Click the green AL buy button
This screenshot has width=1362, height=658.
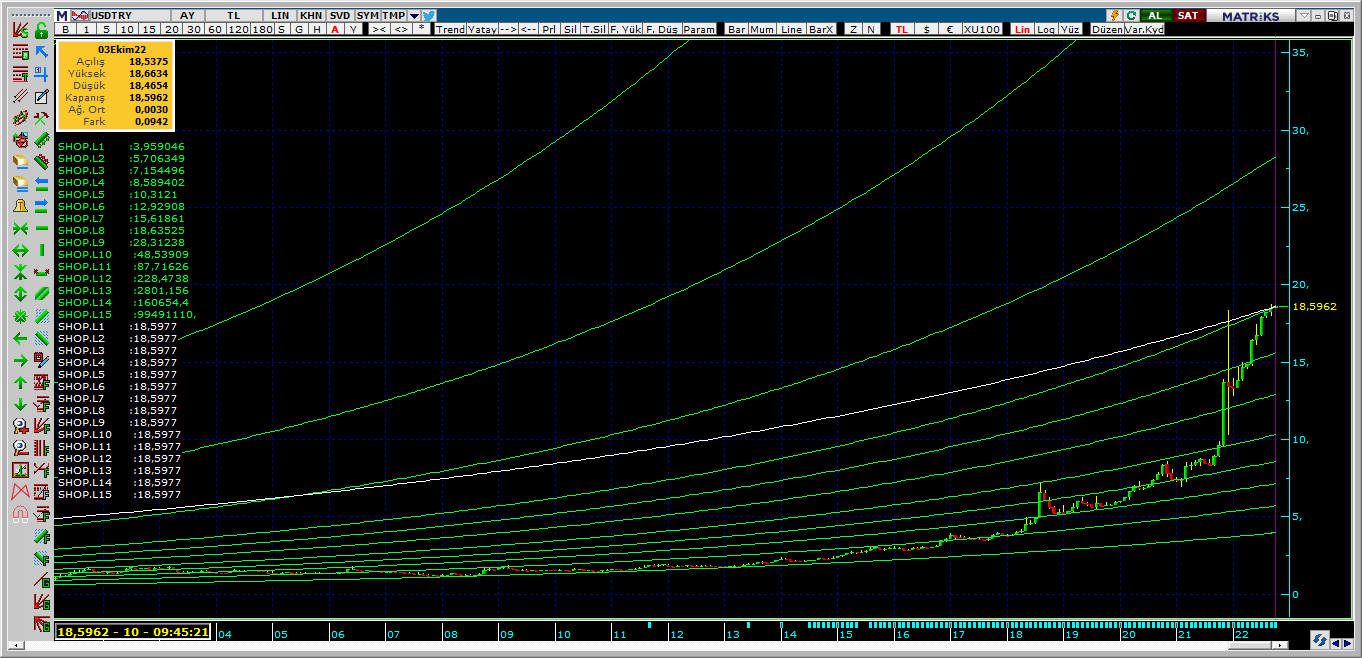[x=1154, y=16]
